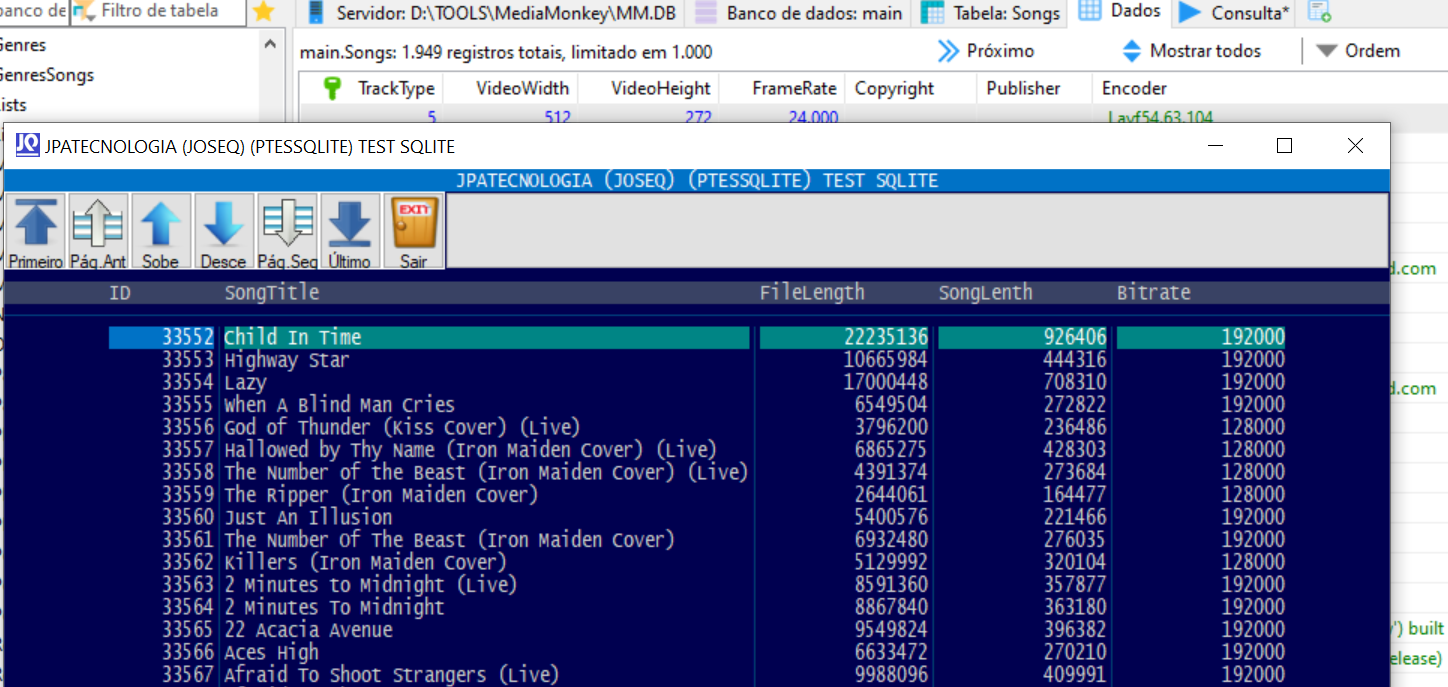Select the Highway Star song row
Screen dimensions: 1448x687
(286, 360)
